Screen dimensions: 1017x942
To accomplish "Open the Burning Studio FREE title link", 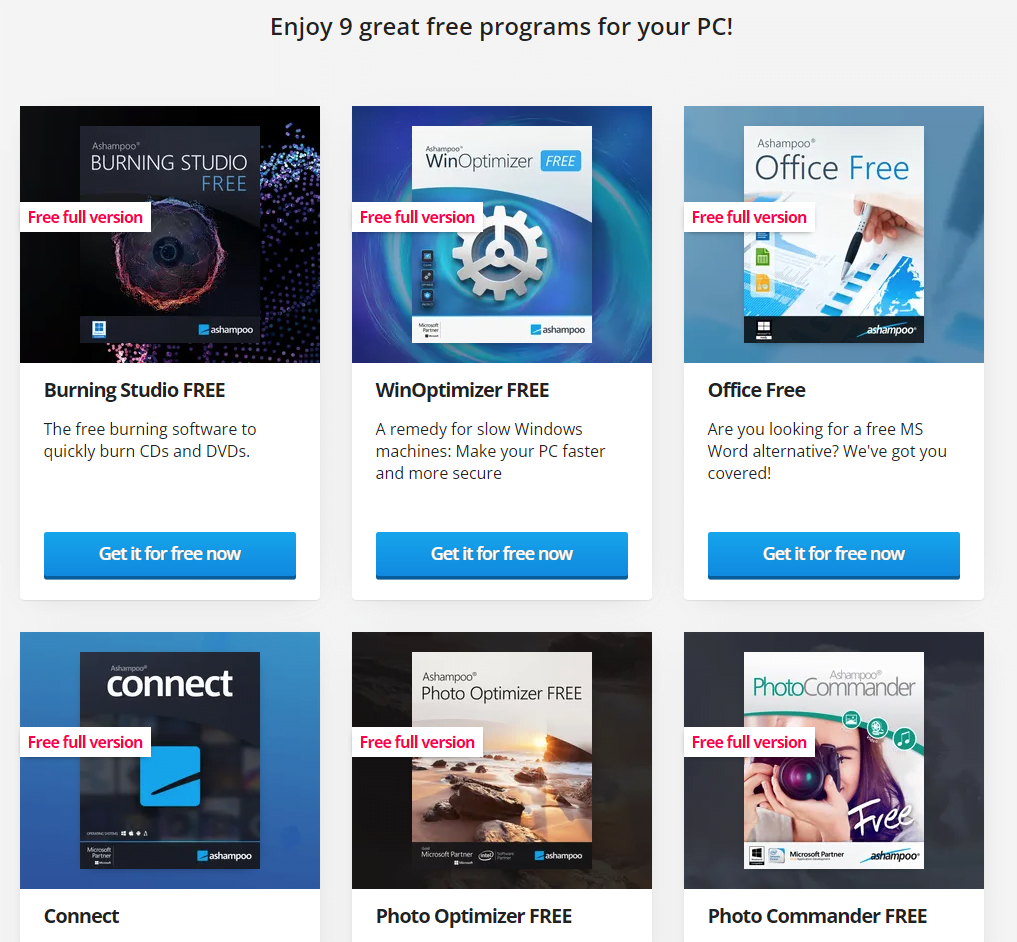I will pyautogui.click(x=134, y=391).
